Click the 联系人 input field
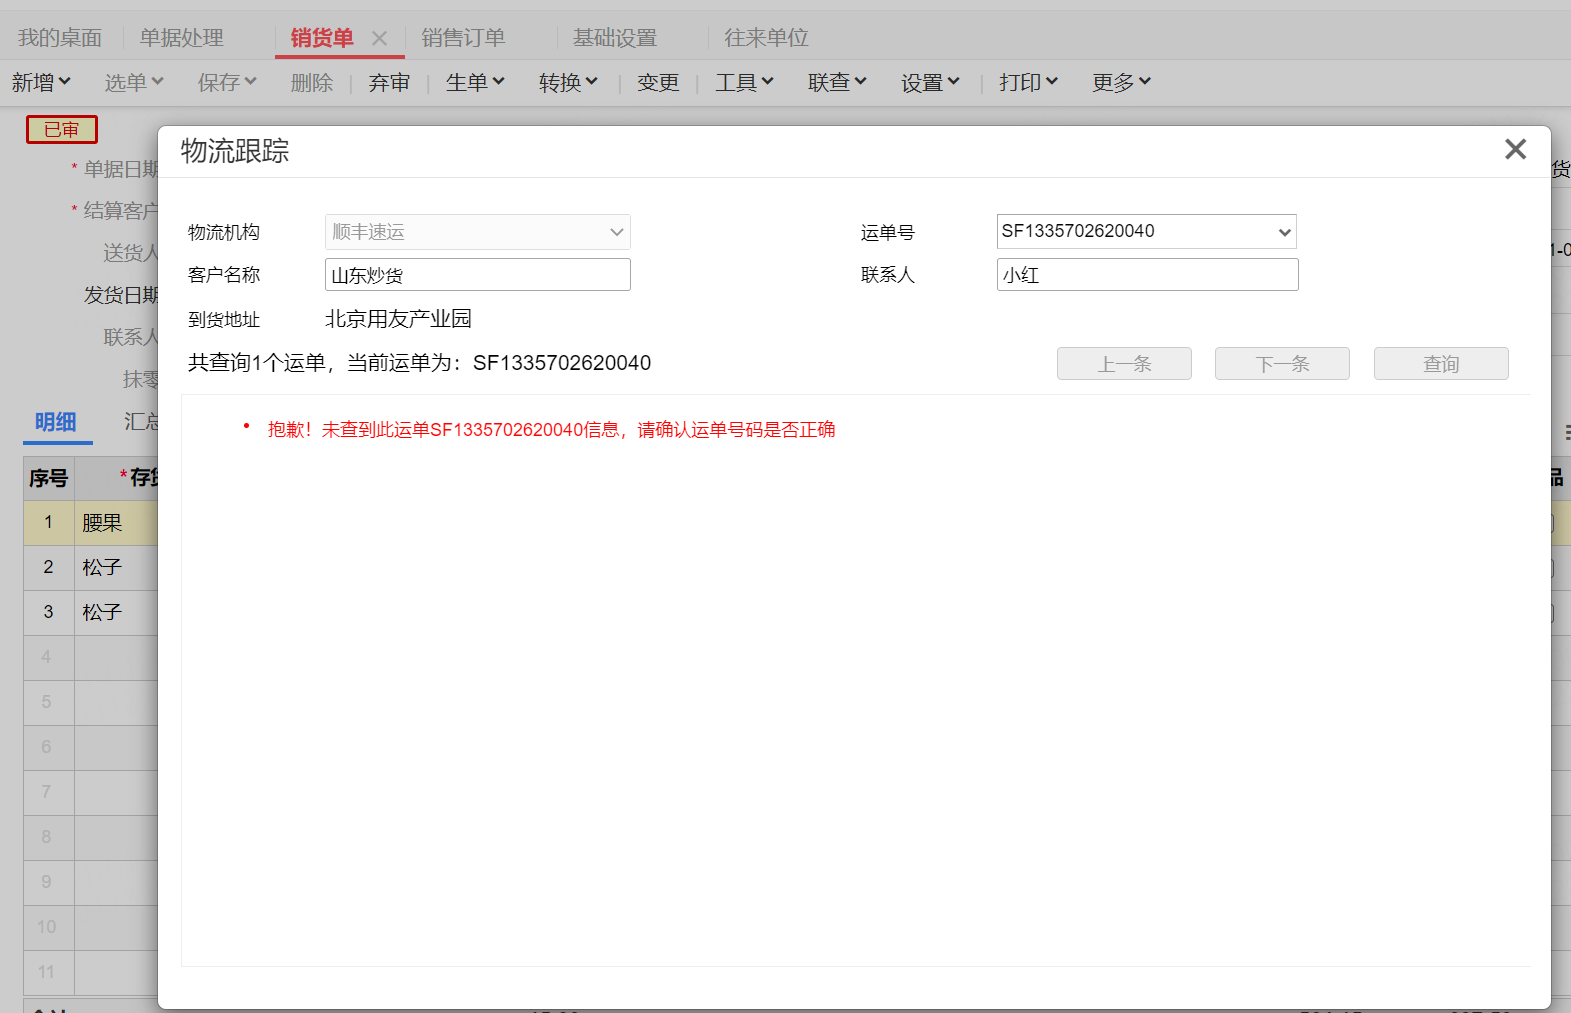The height and width of the screenshot is (1013, 1571). 1147,275
